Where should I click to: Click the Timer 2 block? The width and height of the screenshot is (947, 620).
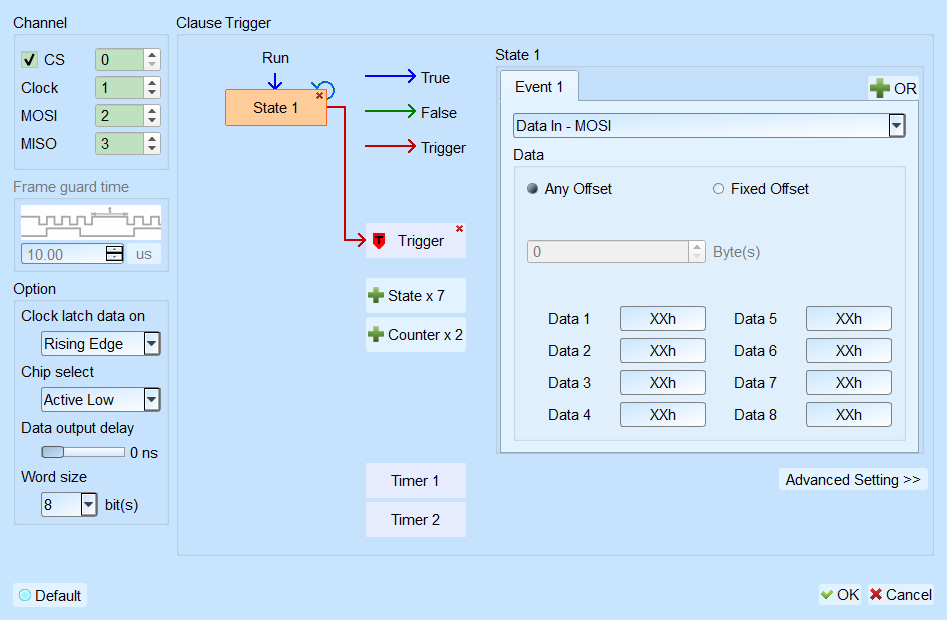point(416,520)
